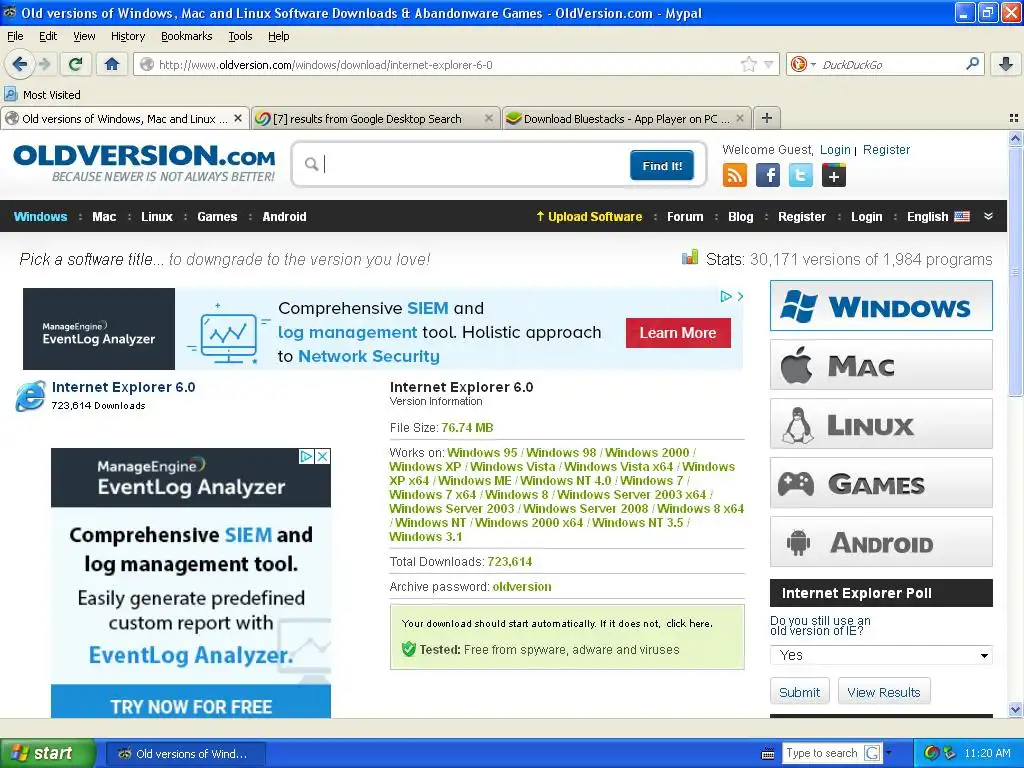
Task: Close the Google Desktop Search tab
Action: click(x=488, y=118)
